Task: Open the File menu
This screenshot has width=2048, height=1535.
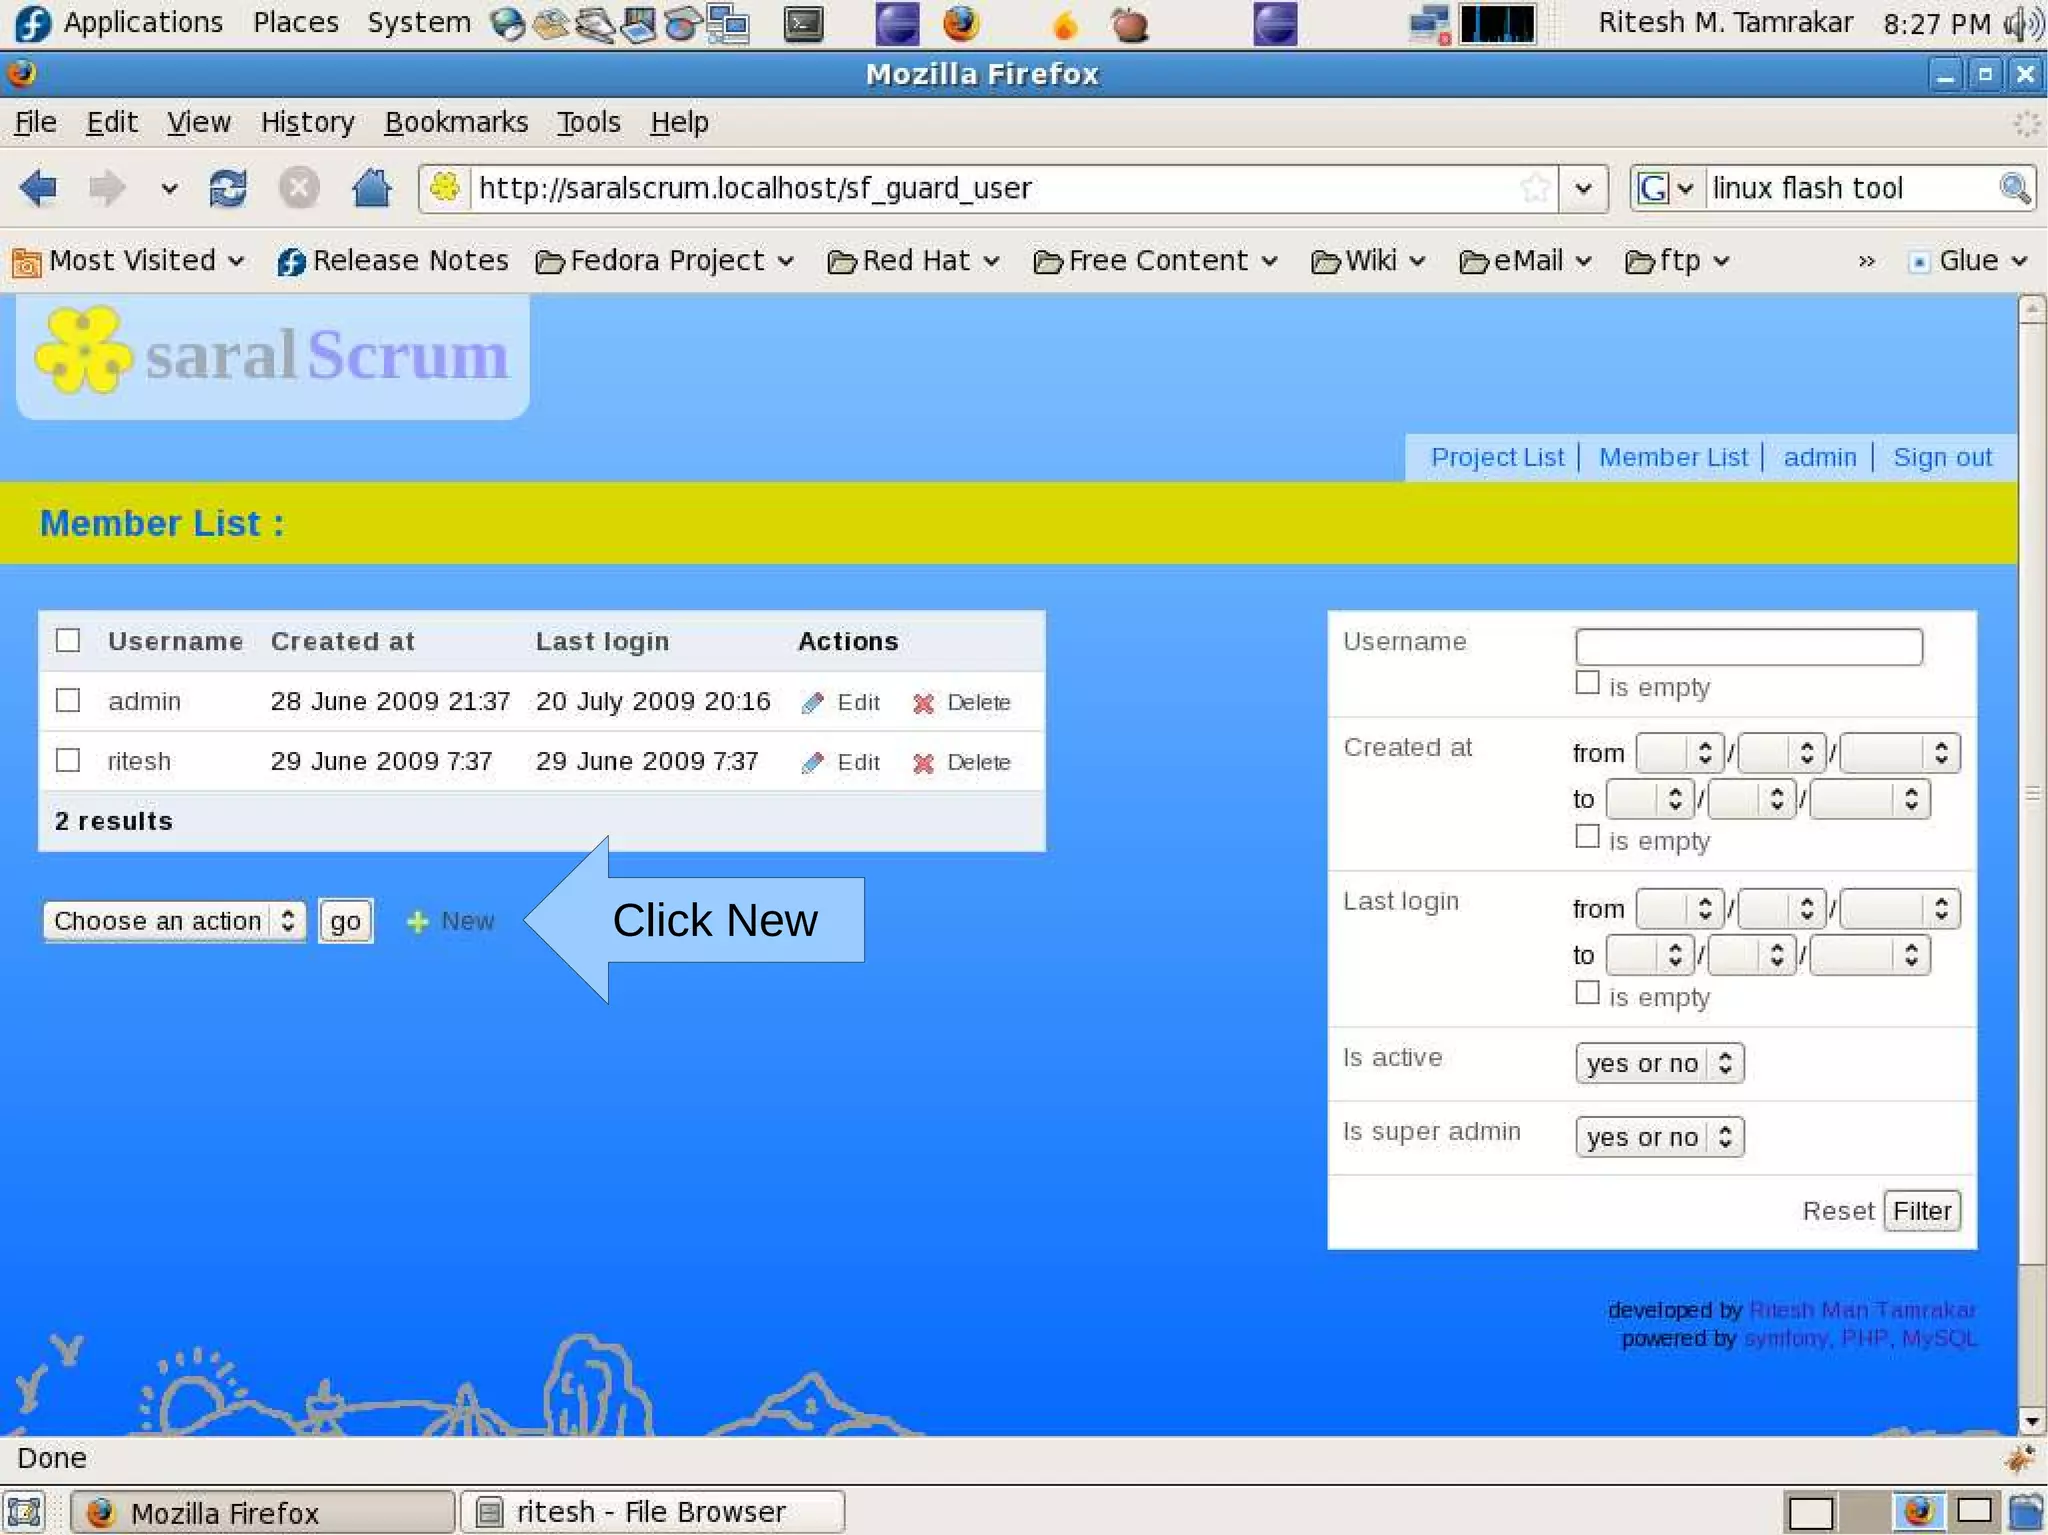Action: coord(36,122)
